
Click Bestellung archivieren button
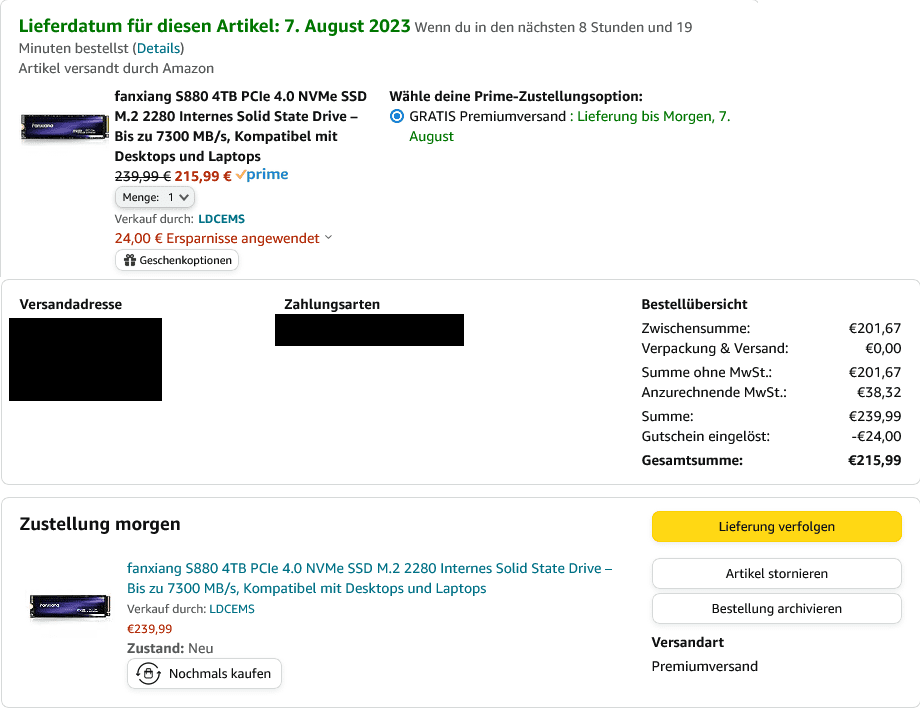point(776,608)
